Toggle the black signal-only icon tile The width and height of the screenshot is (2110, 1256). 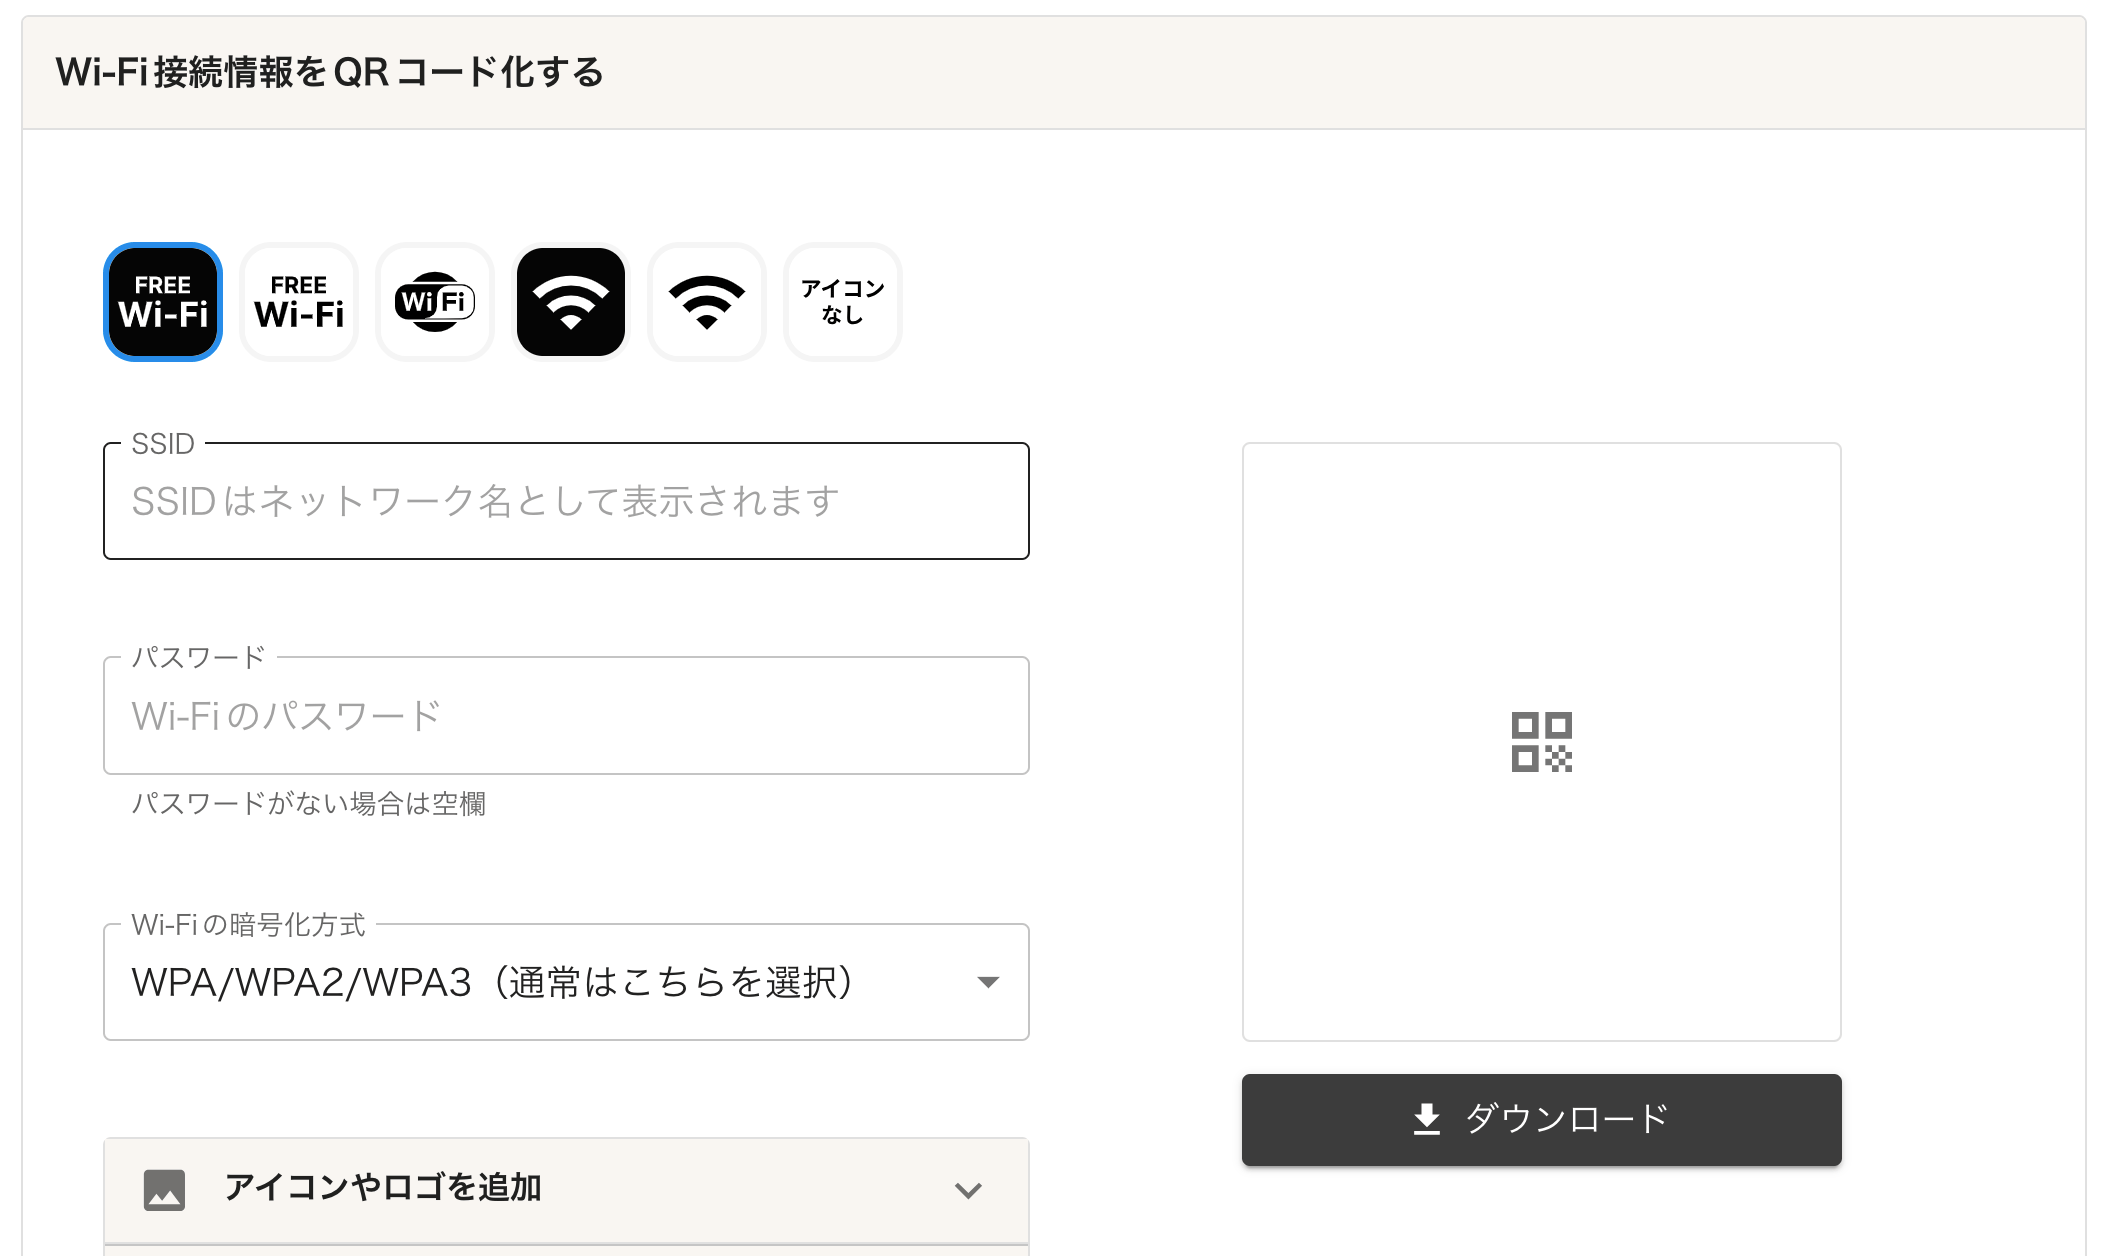pos(570,301)
